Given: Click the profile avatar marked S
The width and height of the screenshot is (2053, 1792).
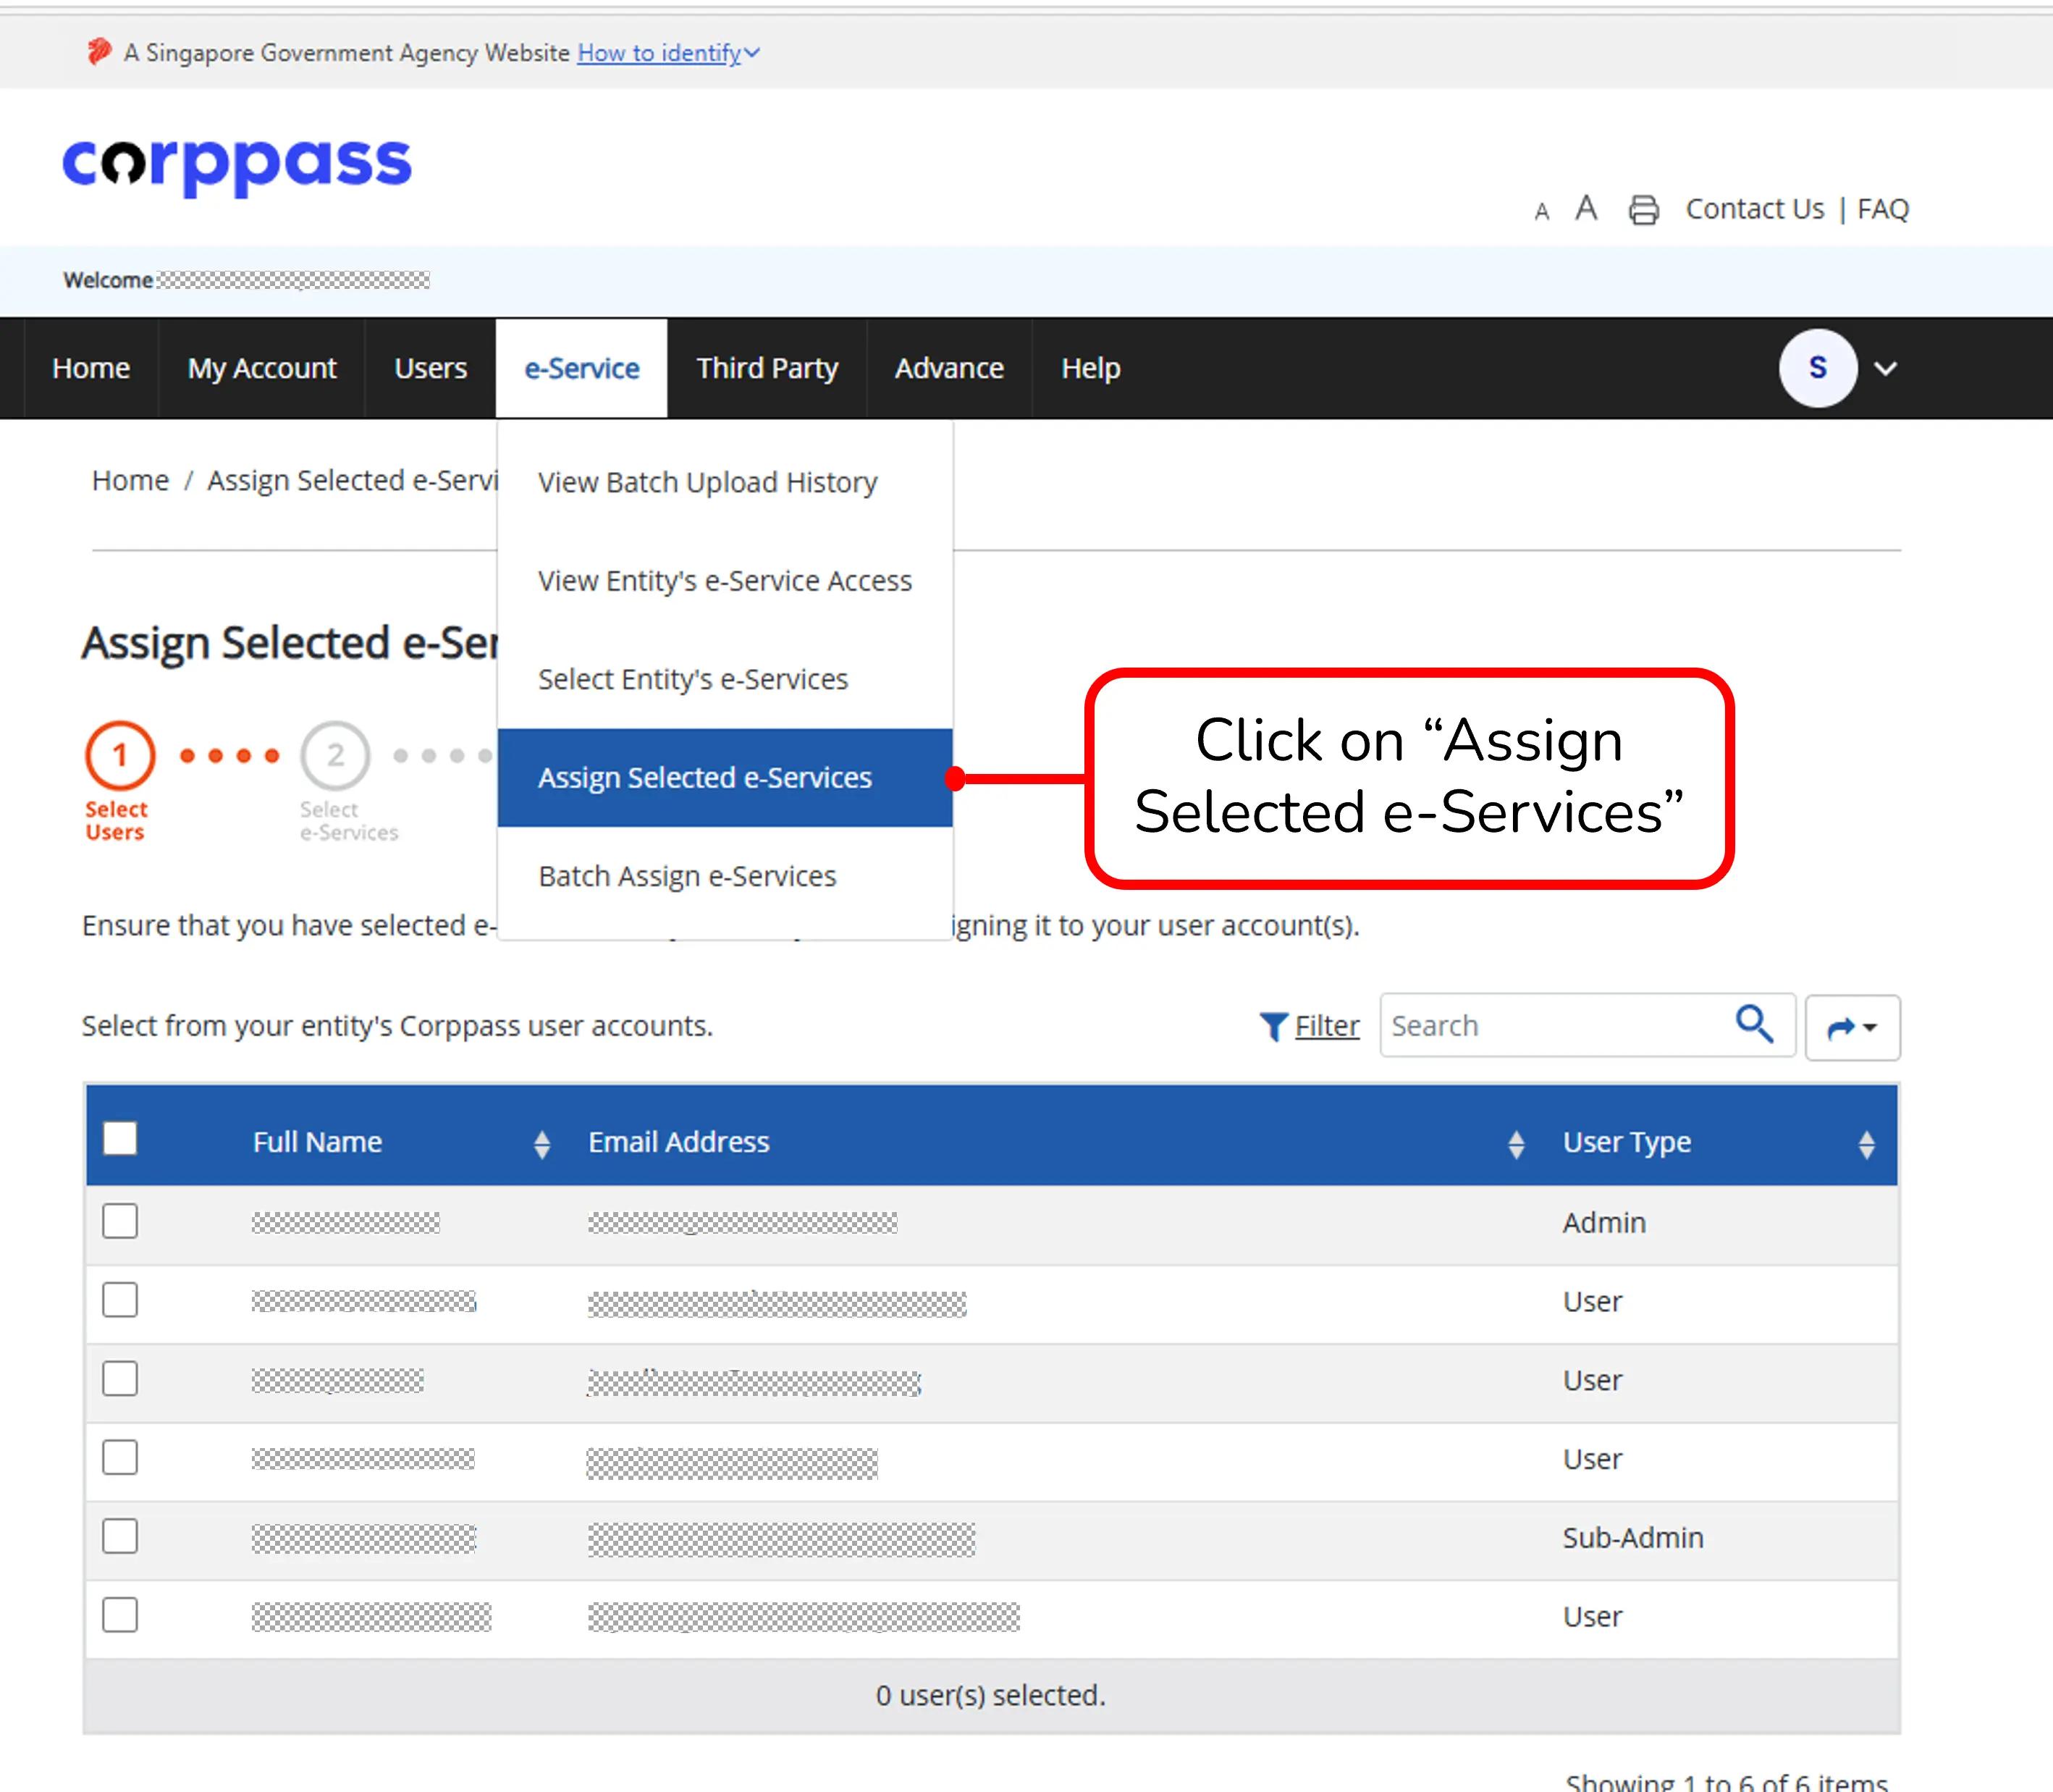Looking at the screenshot, I should (x=1817, y=368).
